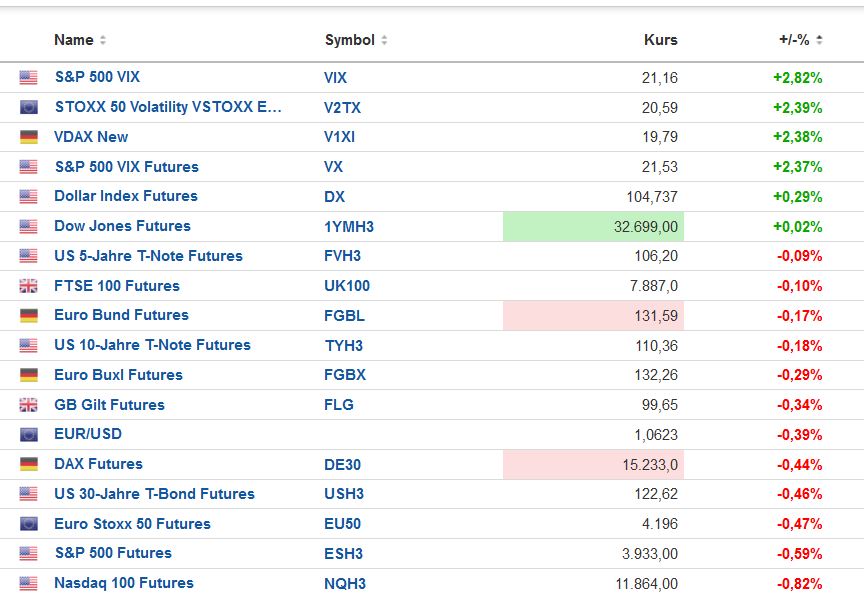Select the Euro Bund price 131,59
Screen dimensions: 864x604
coord(656,316)
